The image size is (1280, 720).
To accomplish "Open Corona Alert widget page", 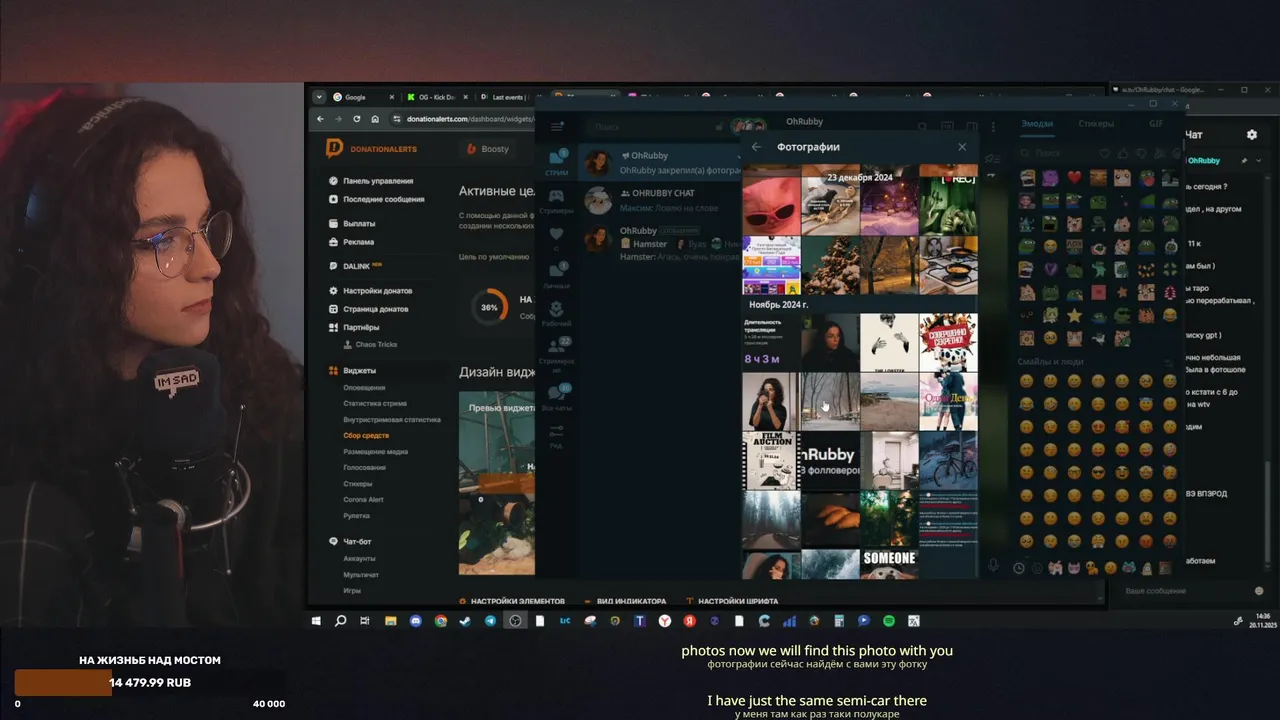I will click(363, 500).
